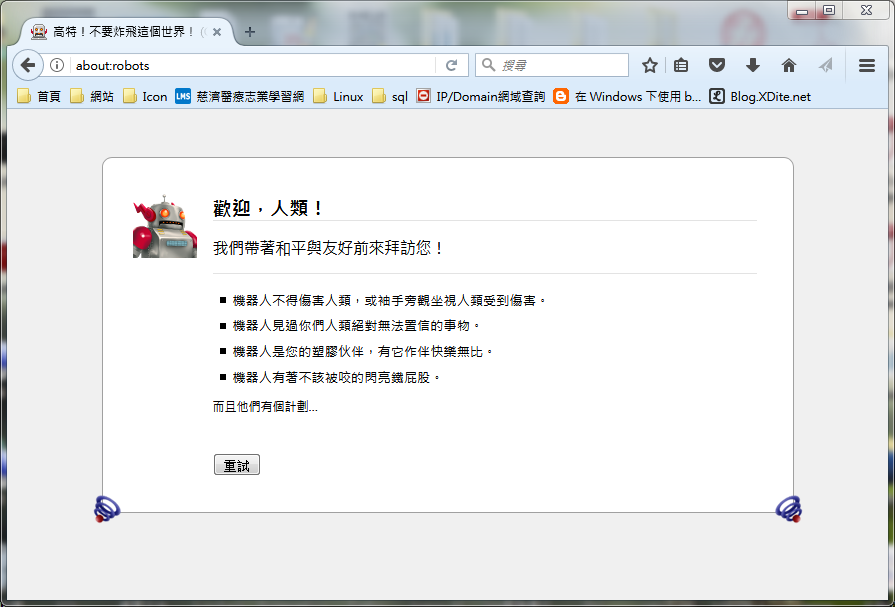895x607 pixels.
Task: Go to the home page icon
Action: (x=789, y=65)
